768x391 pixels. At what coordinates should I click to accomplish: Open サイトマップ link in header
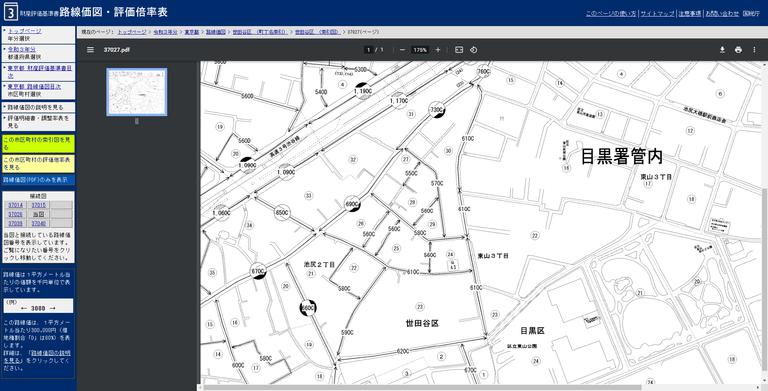[x=657, y=14]
